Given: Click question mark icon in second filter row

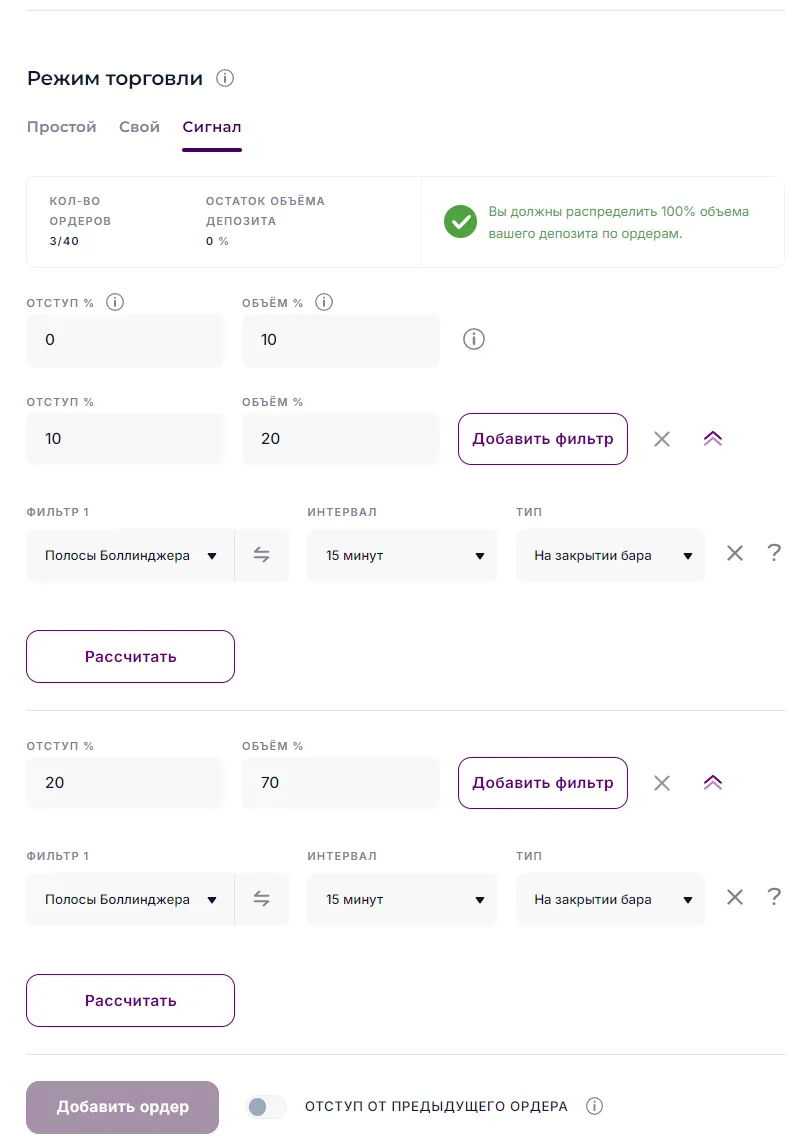Looking at the screenshot, I should coord(775,897).
